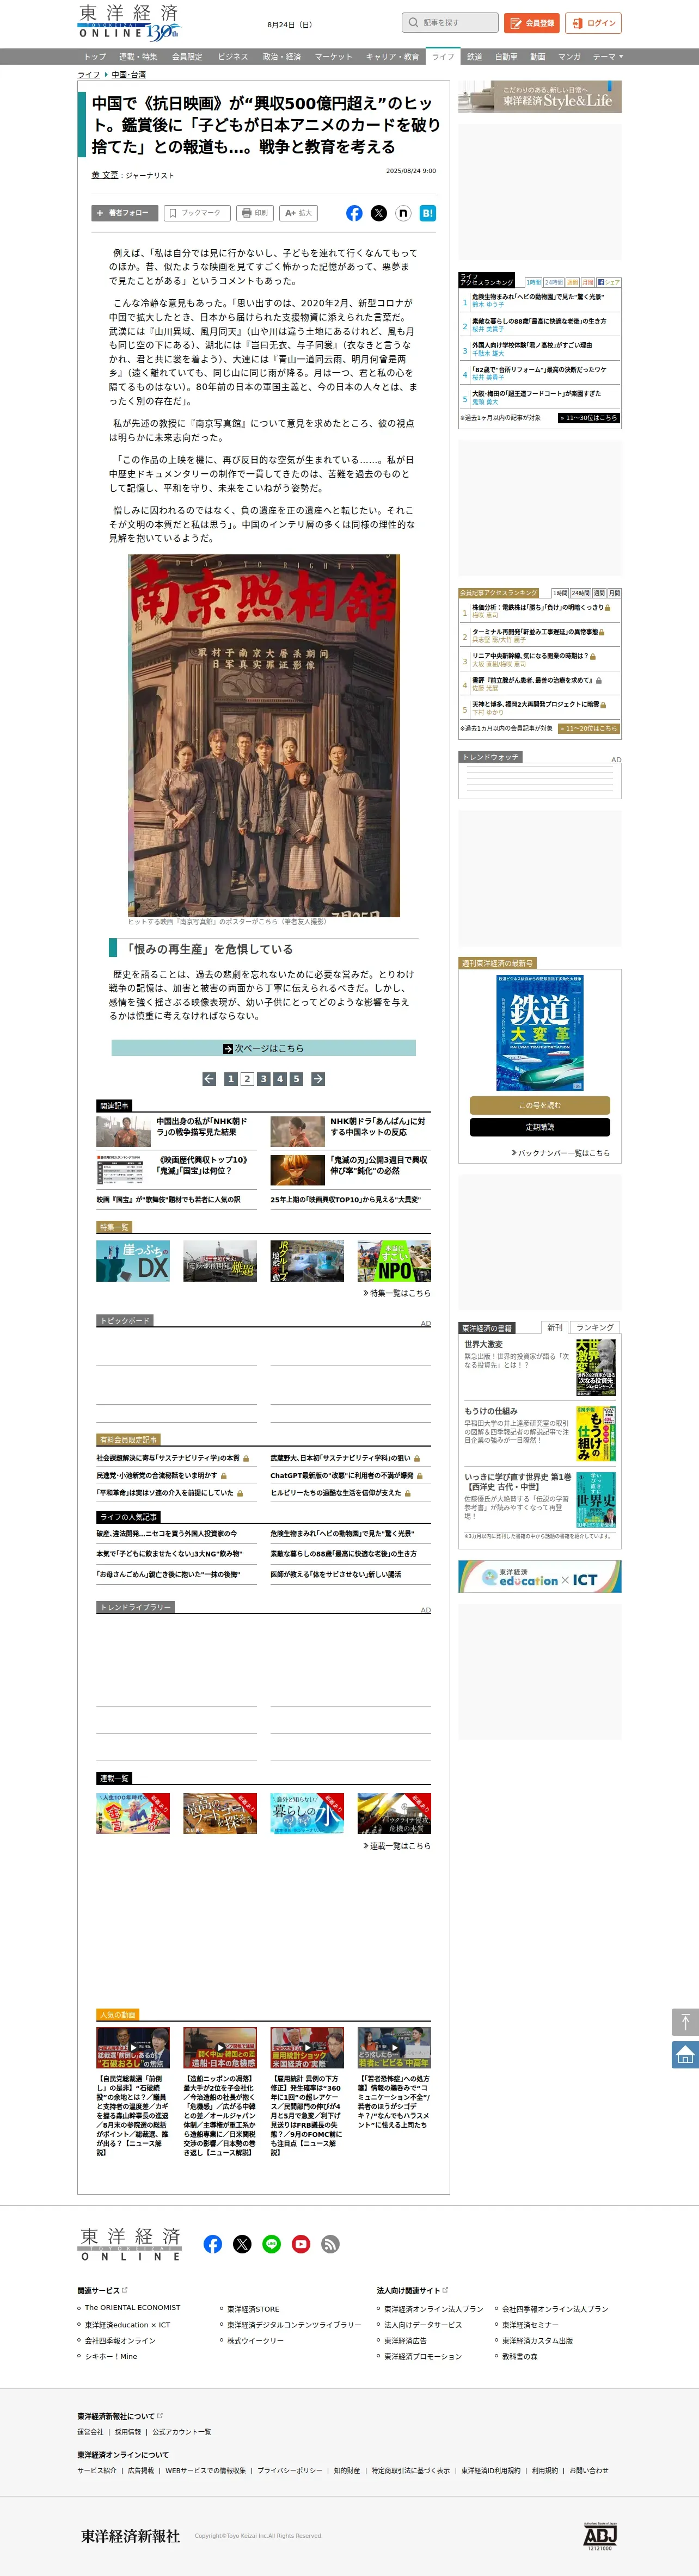Select マンガ in navigation bar
The height and width of the screenshot is (2576, 699).
[569, 57]
